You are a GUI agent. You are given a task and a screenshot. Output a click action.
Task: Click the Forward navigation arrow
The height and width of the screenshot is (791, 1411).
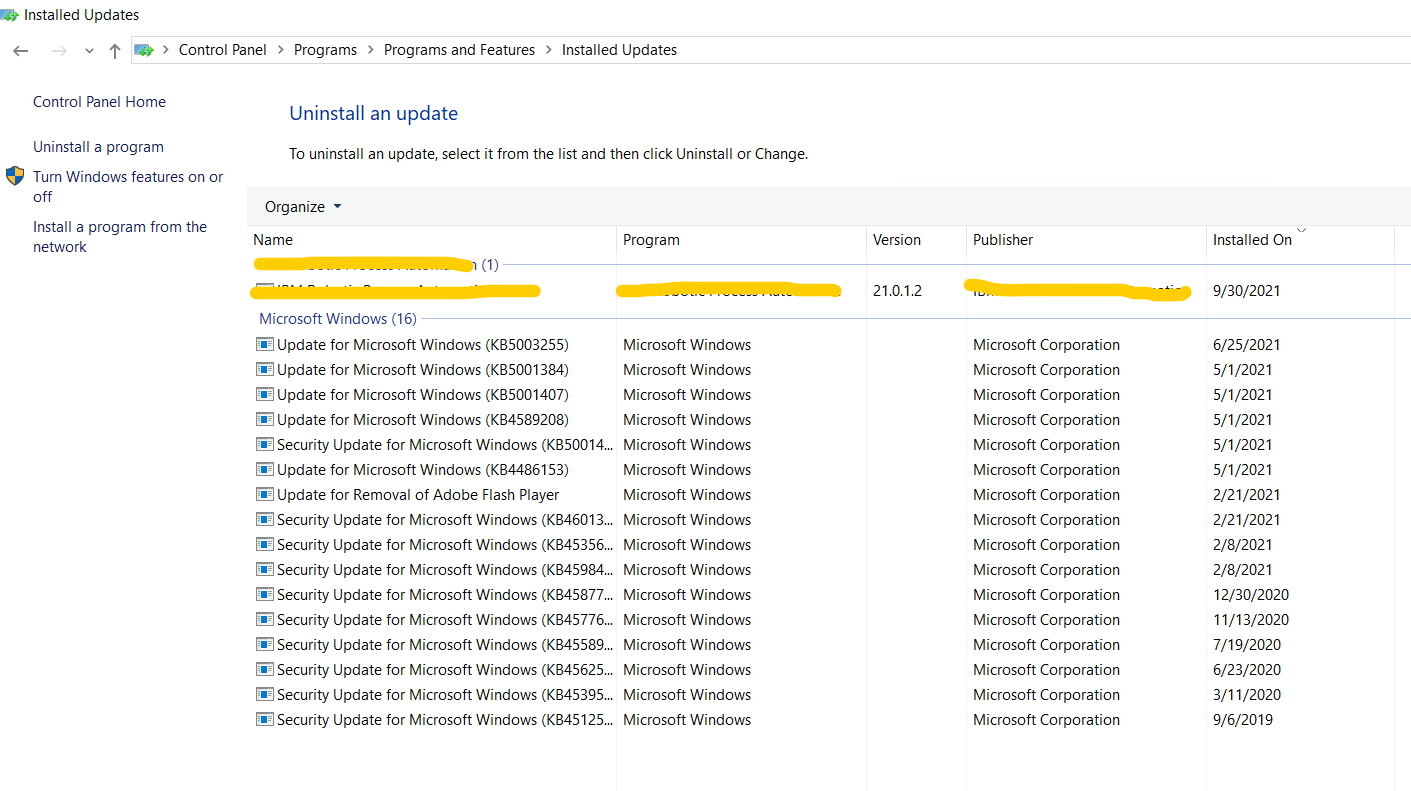(x=58, y=50)
